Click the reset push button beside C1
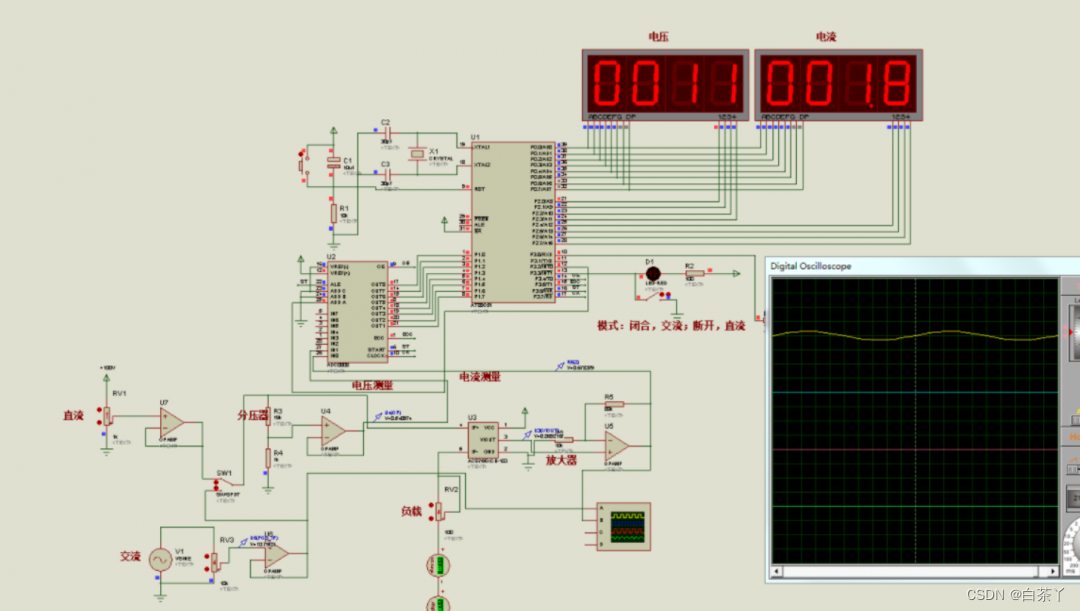 point(302,166)
